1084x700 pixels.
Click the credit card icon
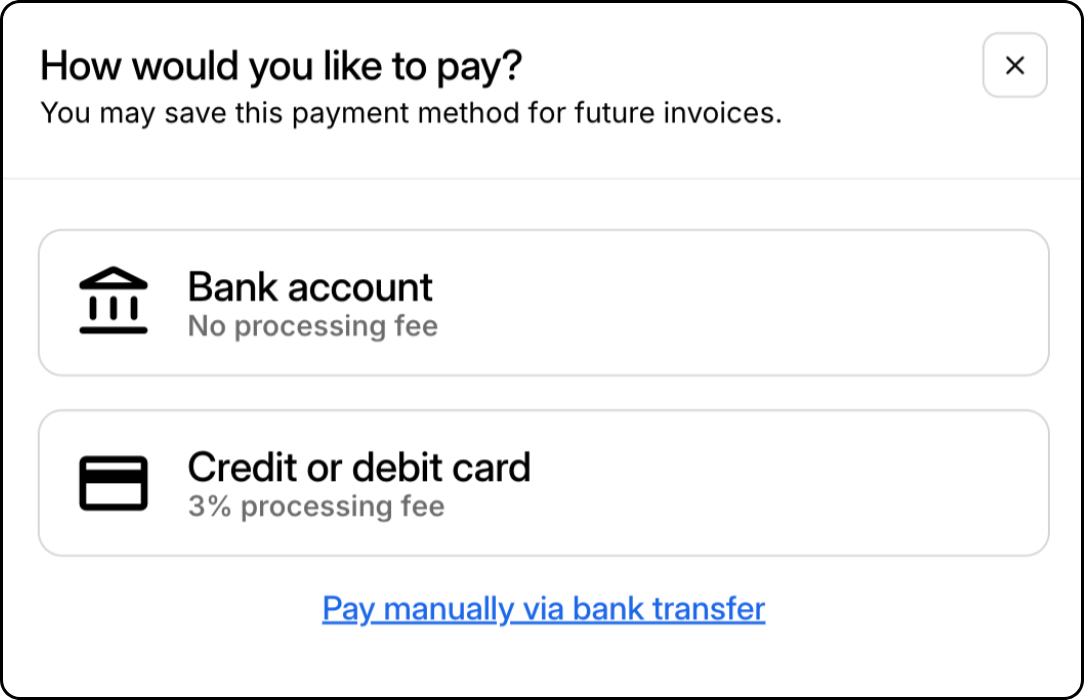pyautogui.click(x=113, y=483)
